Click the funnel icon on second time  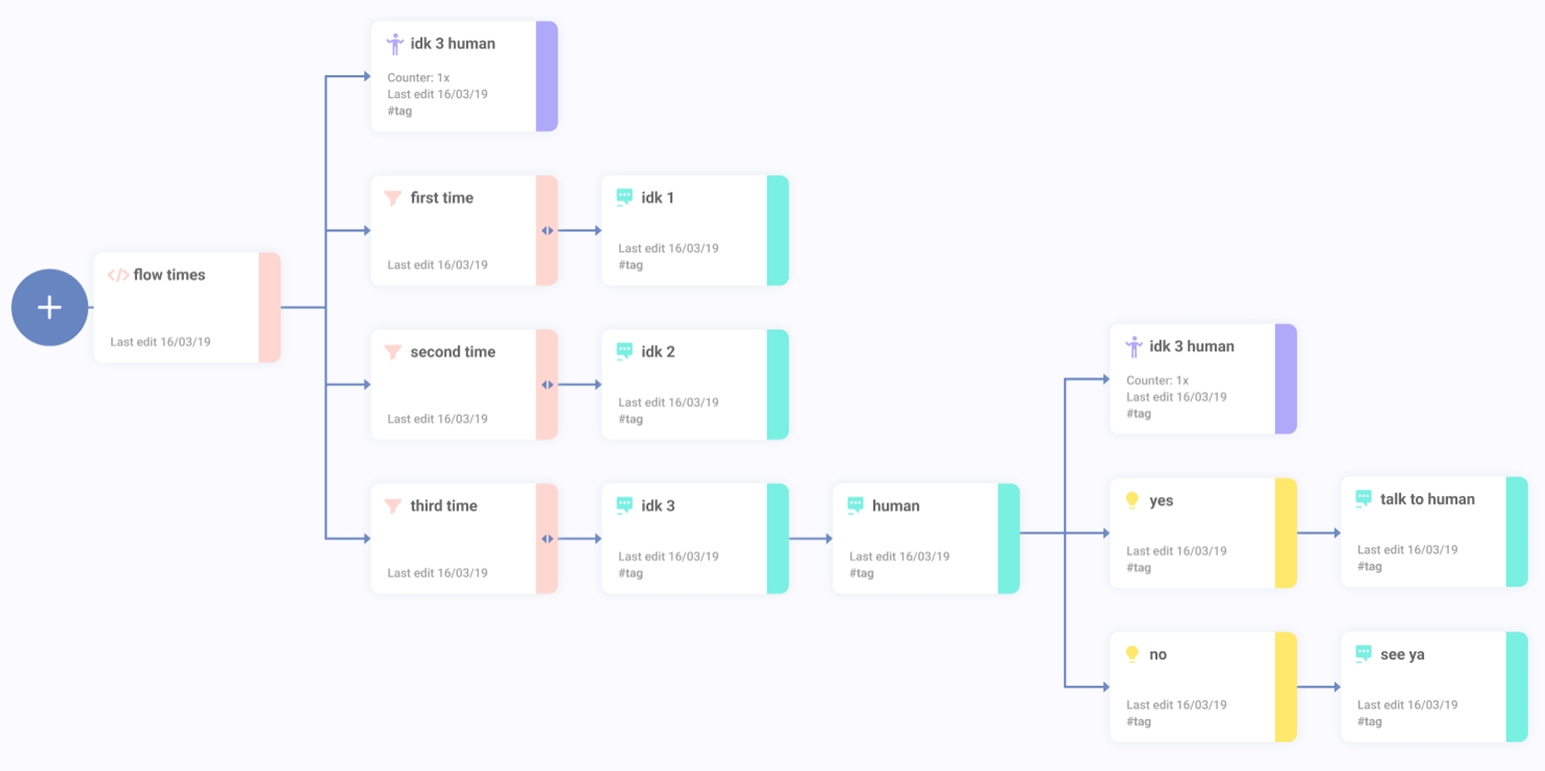click(393, 352)
